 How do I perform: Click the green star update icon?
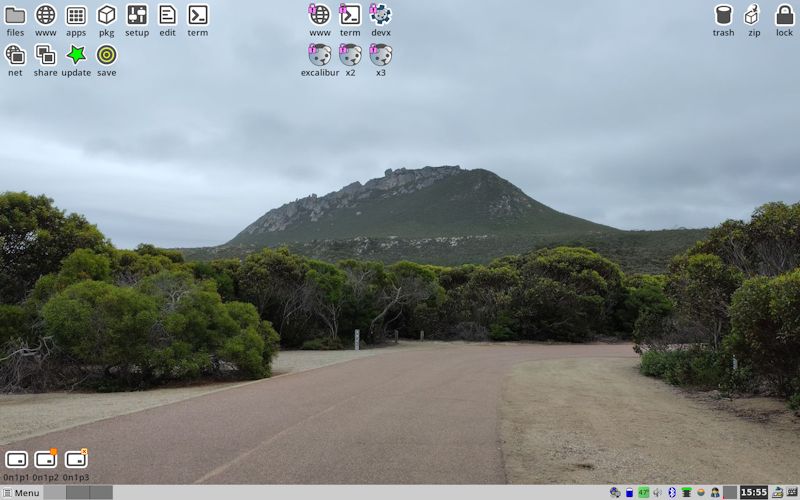click(x=76, y=60)
